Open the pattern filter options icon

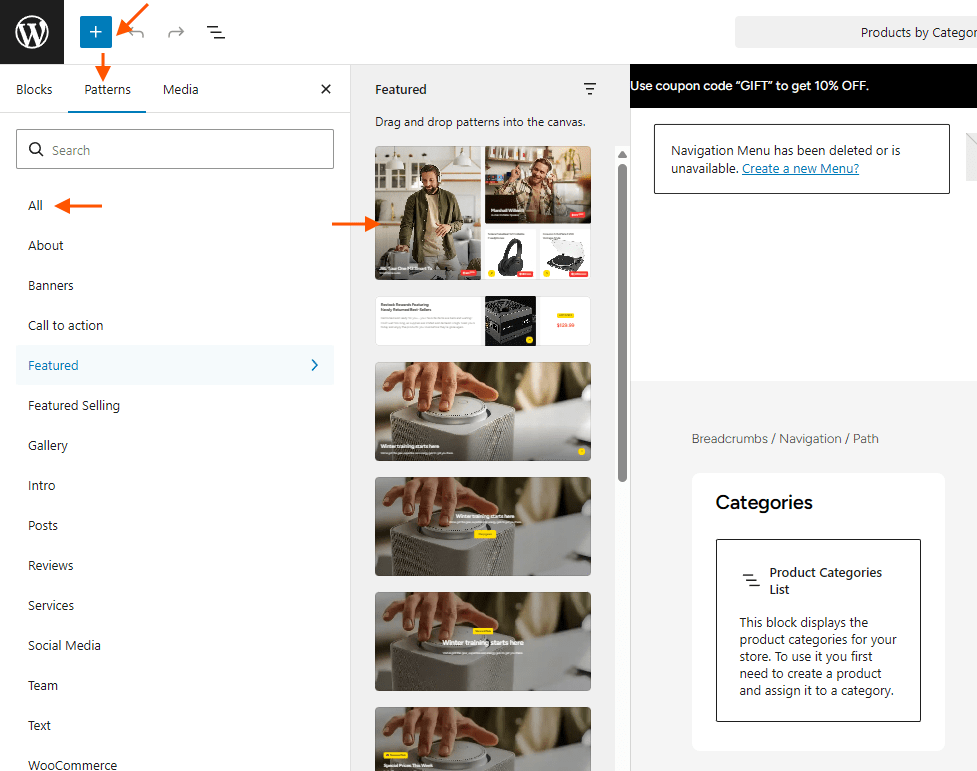pos(590,89)
